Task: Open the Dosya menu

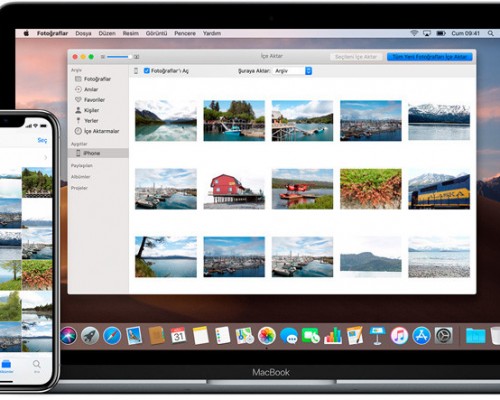Action: pyautogui.click(x=83, y=33)
